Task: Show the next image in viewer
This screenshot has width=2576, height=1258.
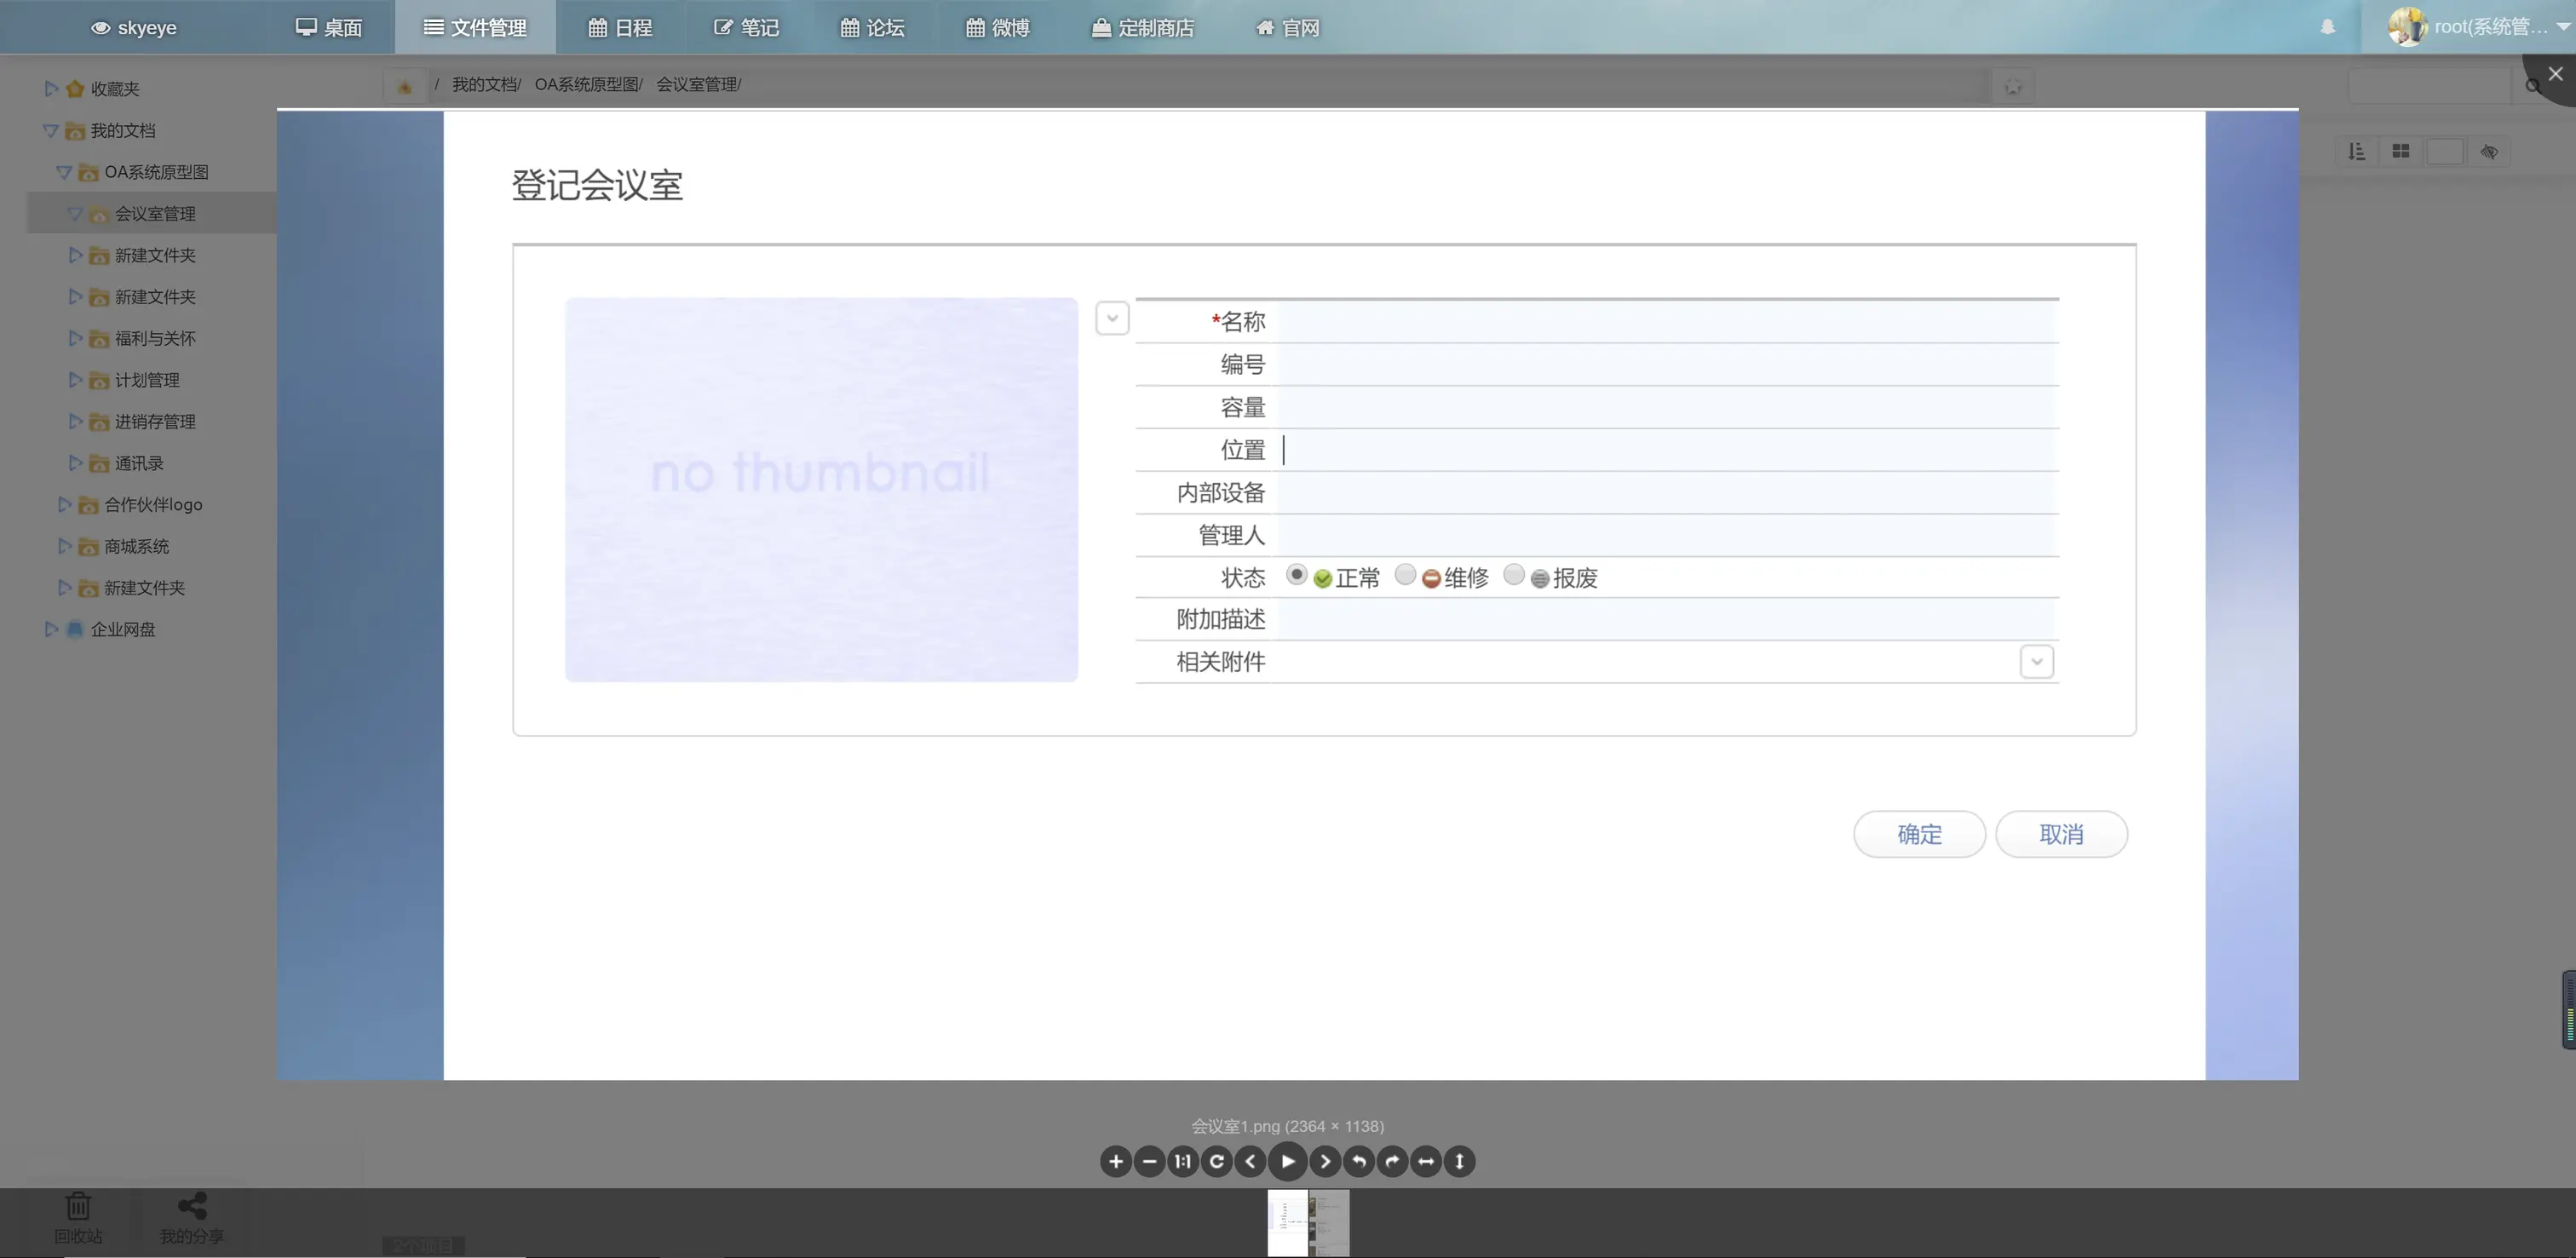Action: 1325,1161
